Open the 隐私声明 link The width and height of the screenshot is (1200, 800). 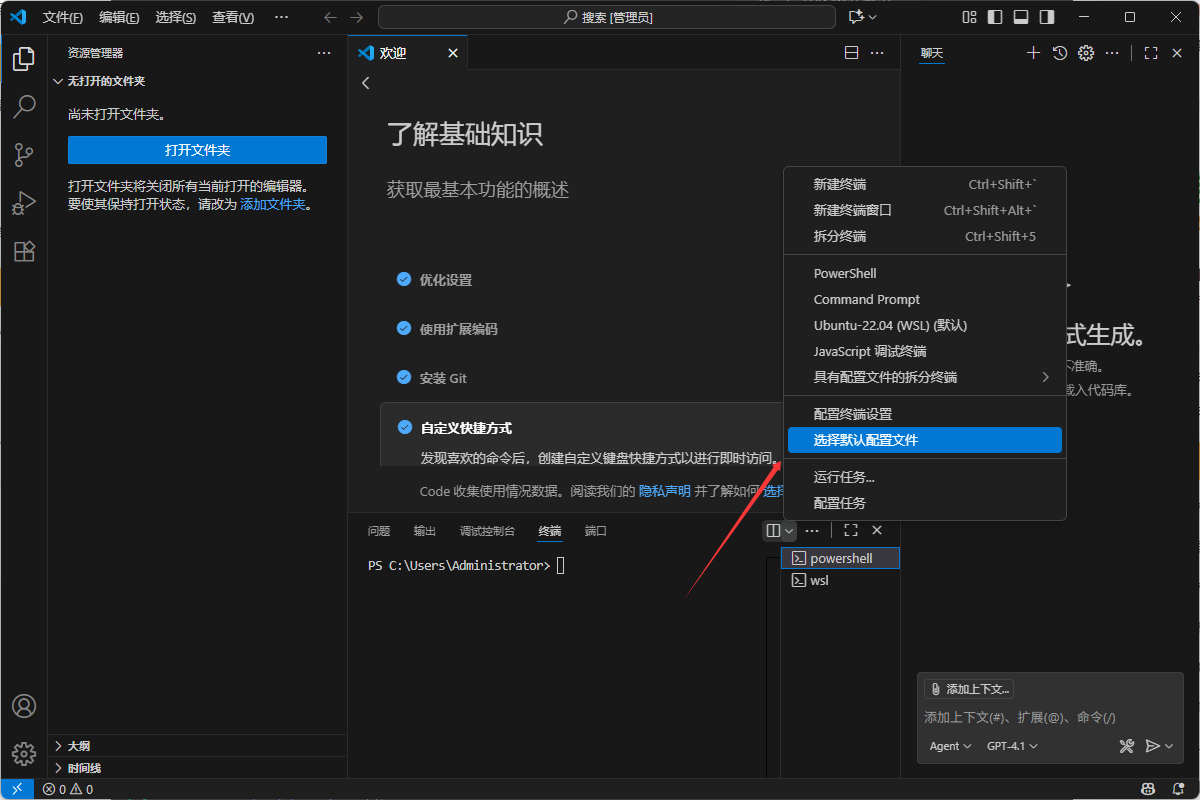coord(664,491)
